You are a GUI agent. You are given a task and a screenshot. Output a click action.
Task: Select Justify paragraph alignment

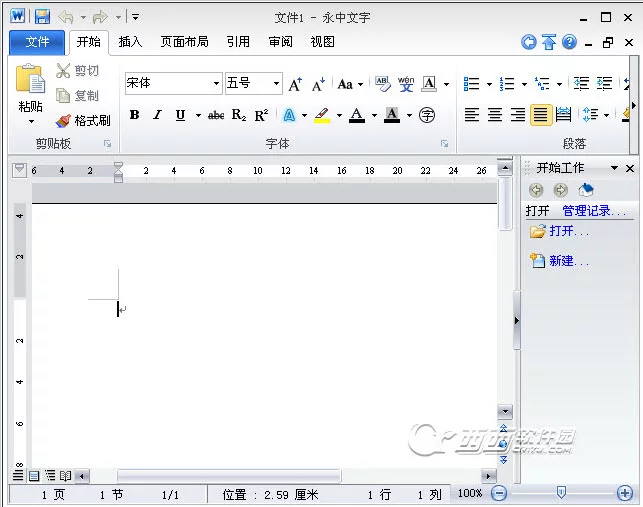541,114
